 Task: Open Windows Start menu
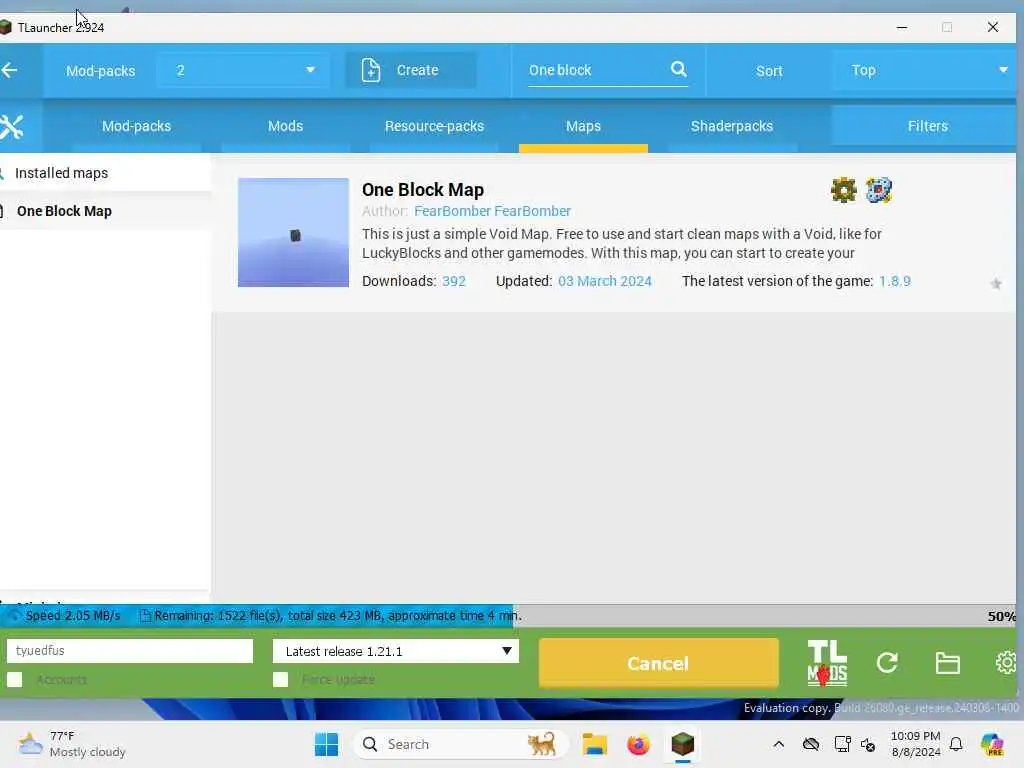326,744
